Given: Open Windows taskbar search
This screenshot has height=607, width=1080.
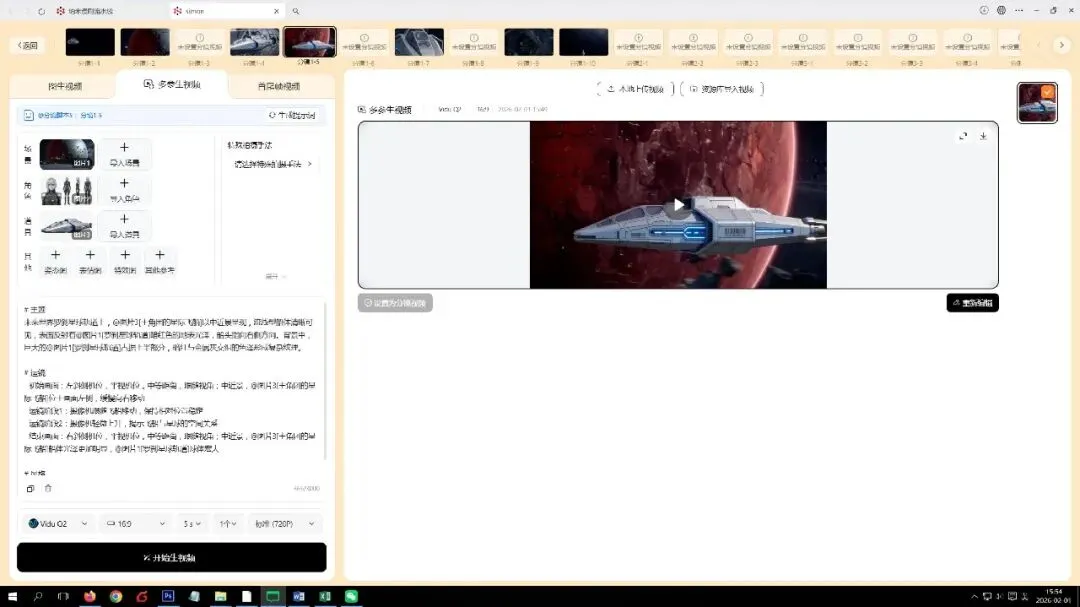Looking at the screenshot, I should click(x=38, y=596).
